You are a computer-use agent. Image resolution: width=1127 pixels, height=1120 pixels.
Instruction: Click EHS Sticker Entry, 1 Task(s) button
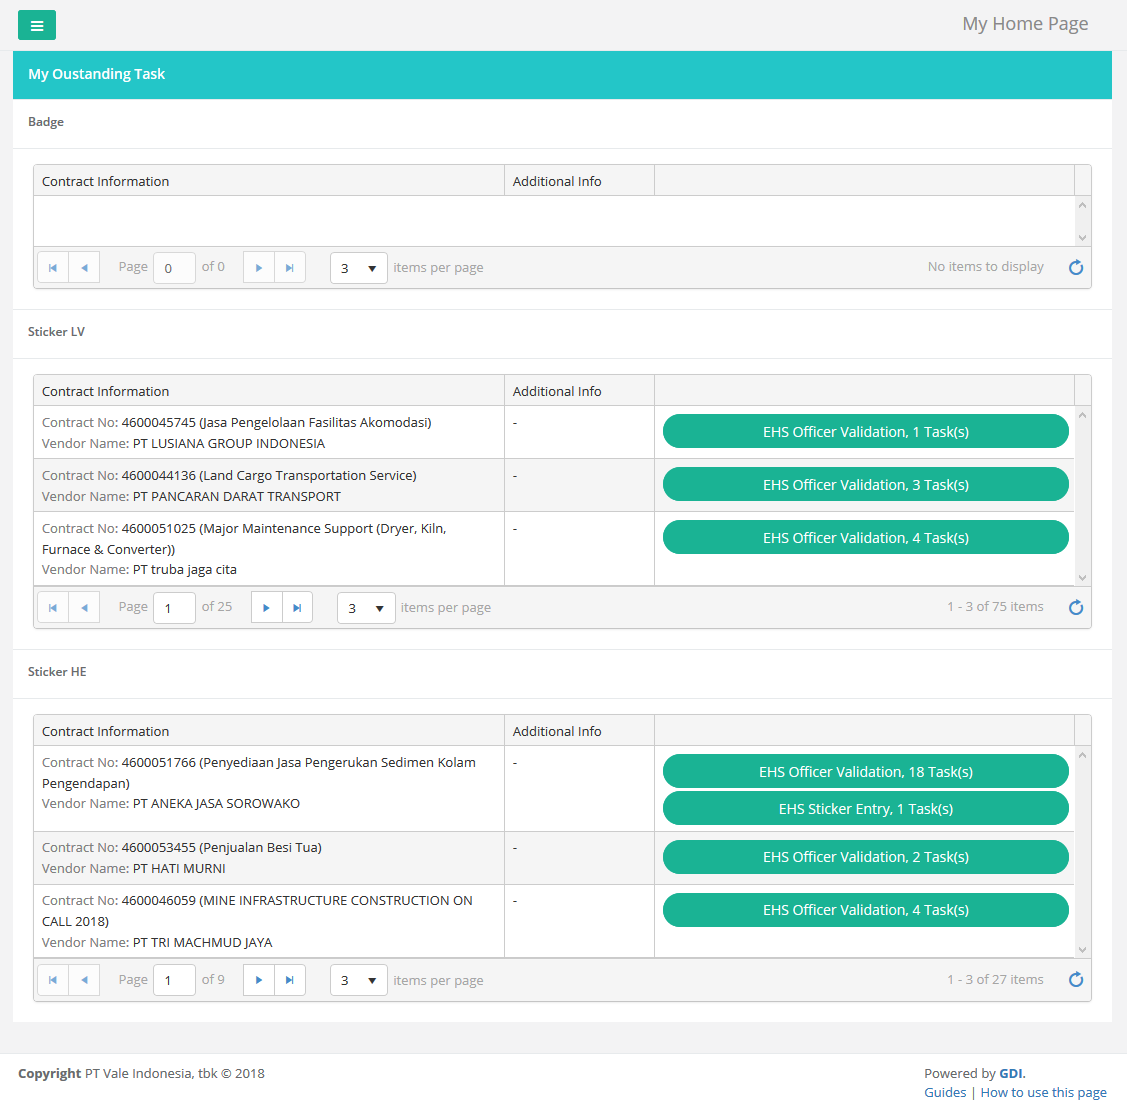click(x=865, y=809)
